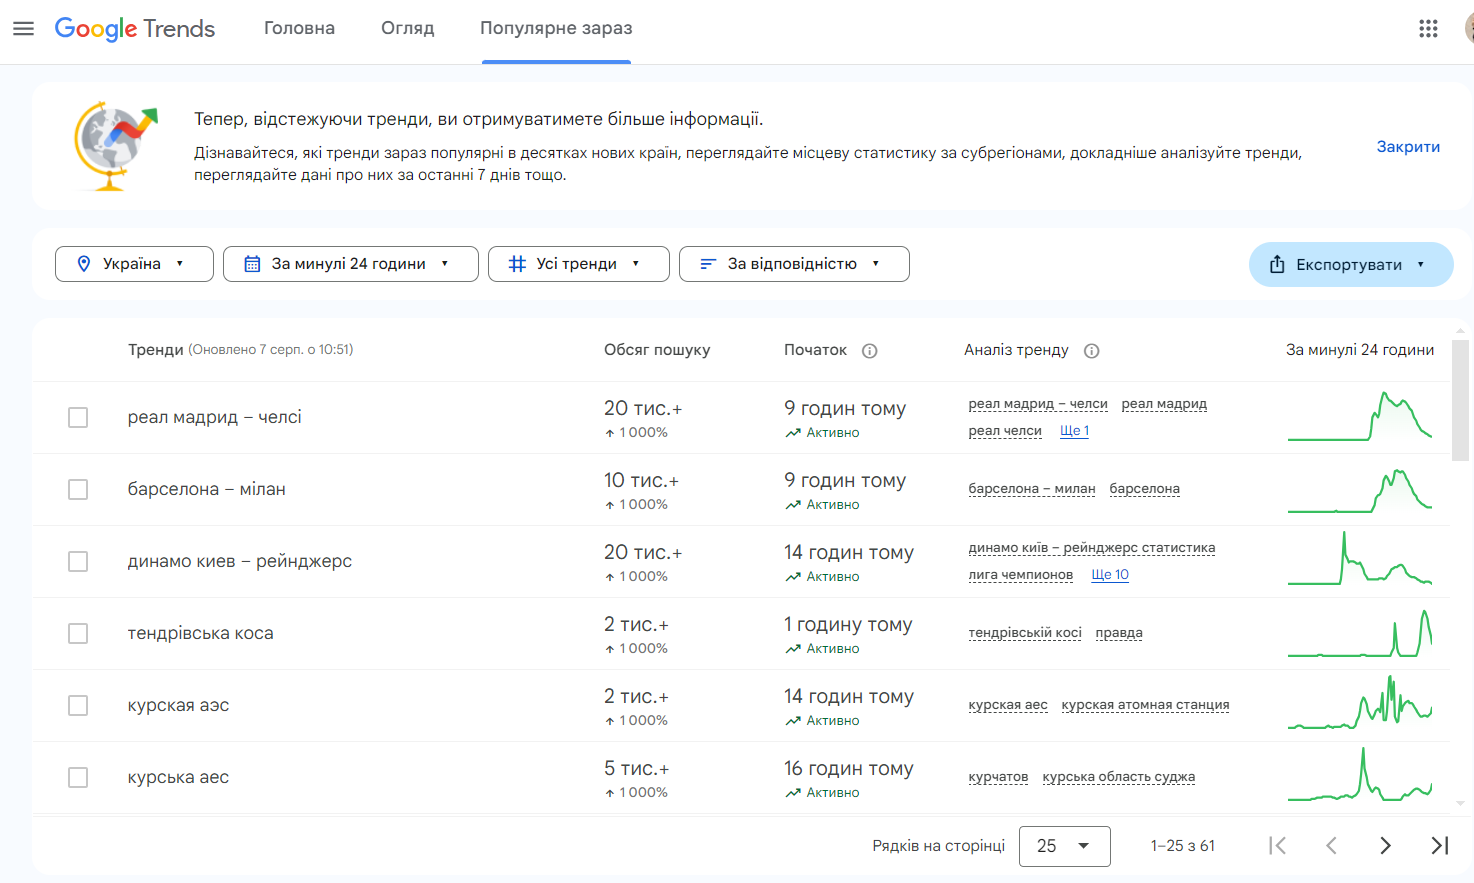Open your profile avatar
This screenshot has width=1474, height=883.
[1466, 28]
